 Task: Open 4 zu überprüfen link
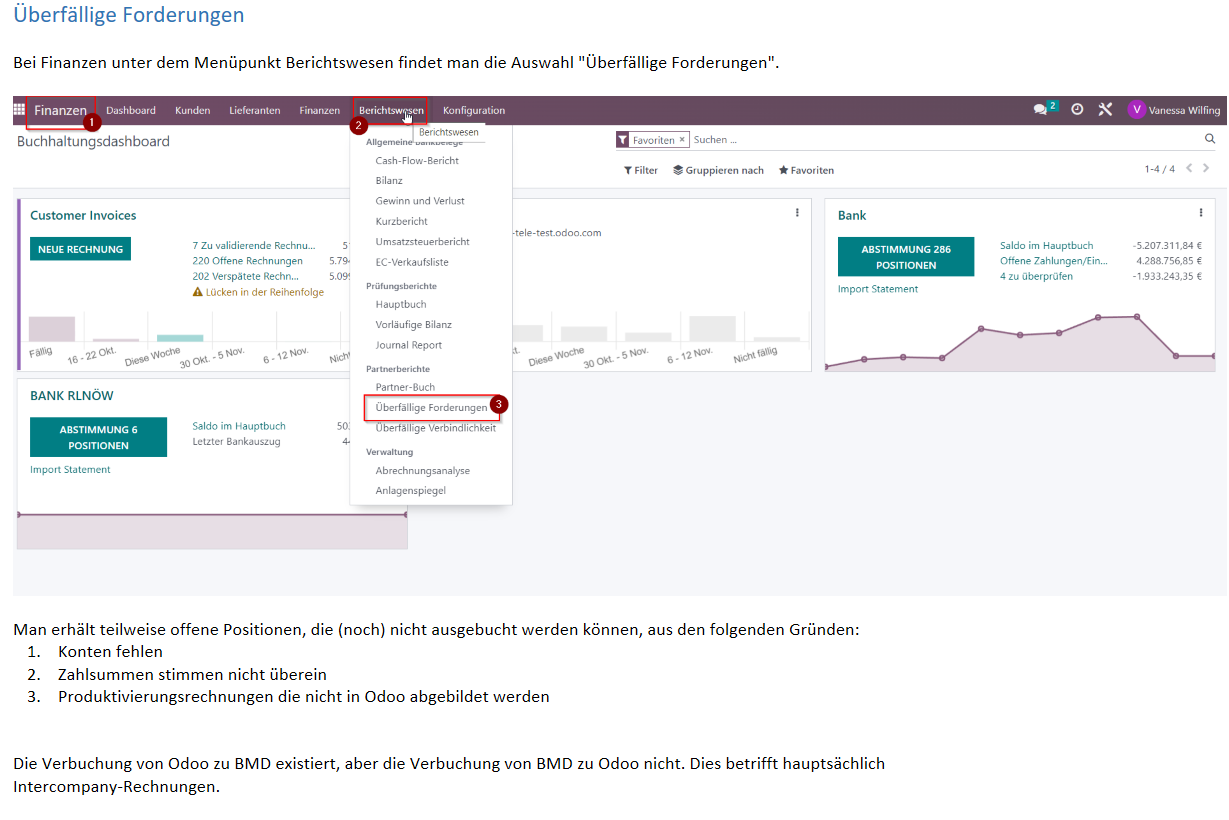(1036, 276)
